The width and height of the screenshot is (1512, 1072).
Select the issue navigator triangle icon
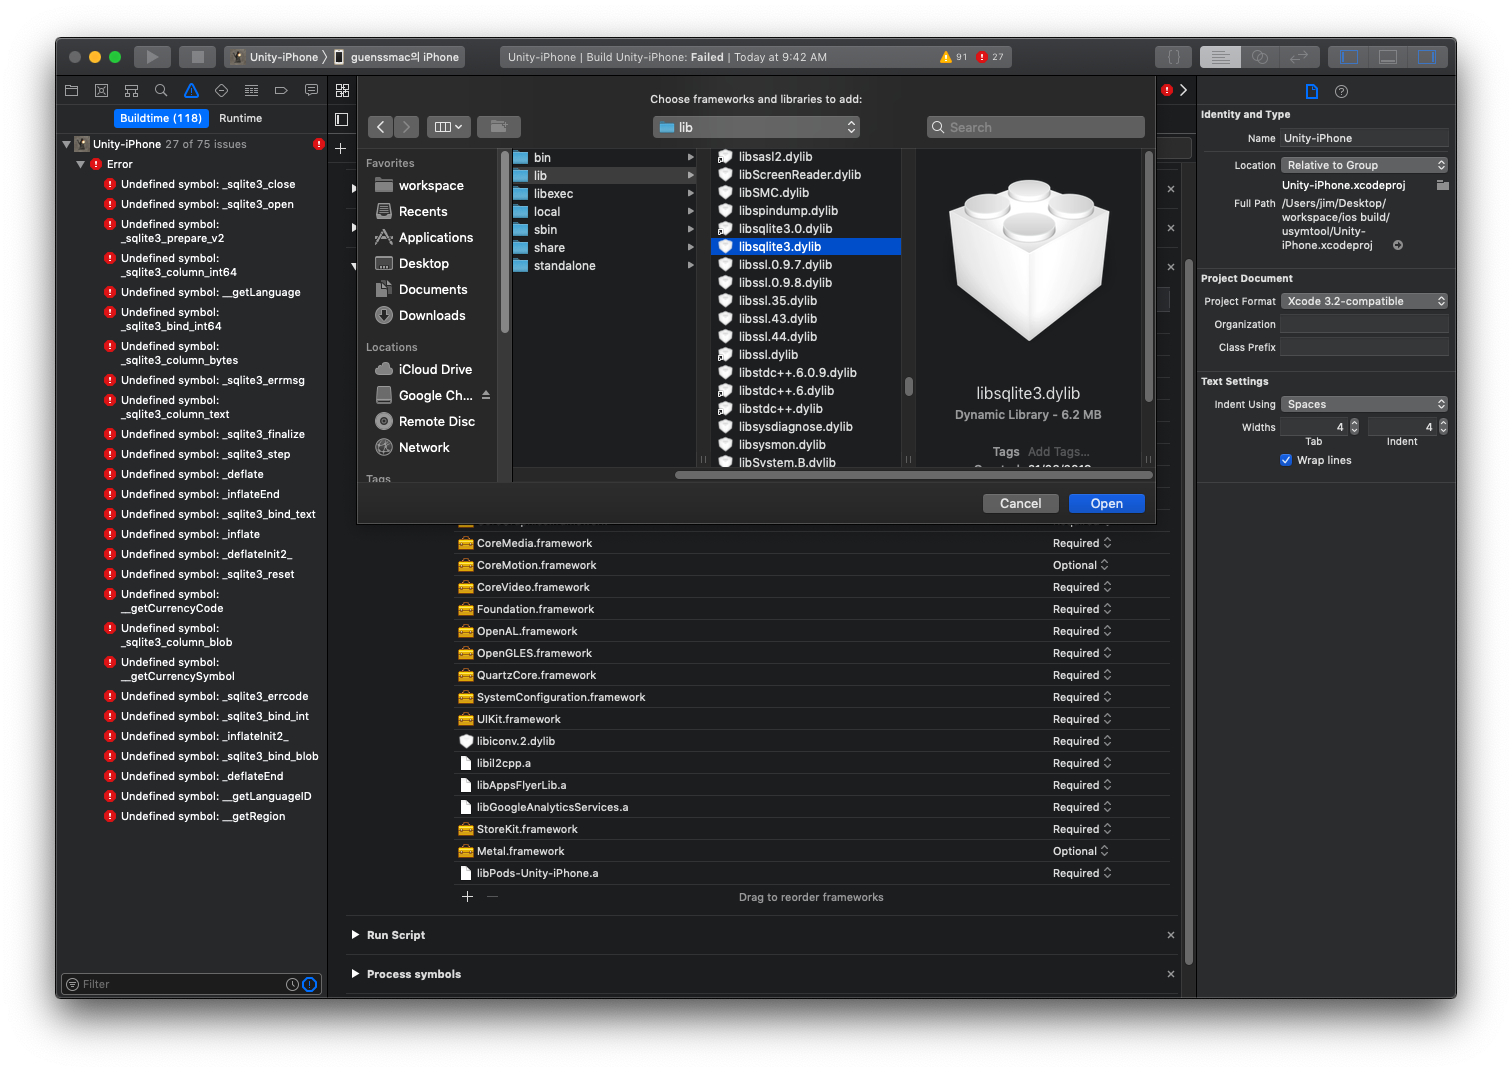191,90
